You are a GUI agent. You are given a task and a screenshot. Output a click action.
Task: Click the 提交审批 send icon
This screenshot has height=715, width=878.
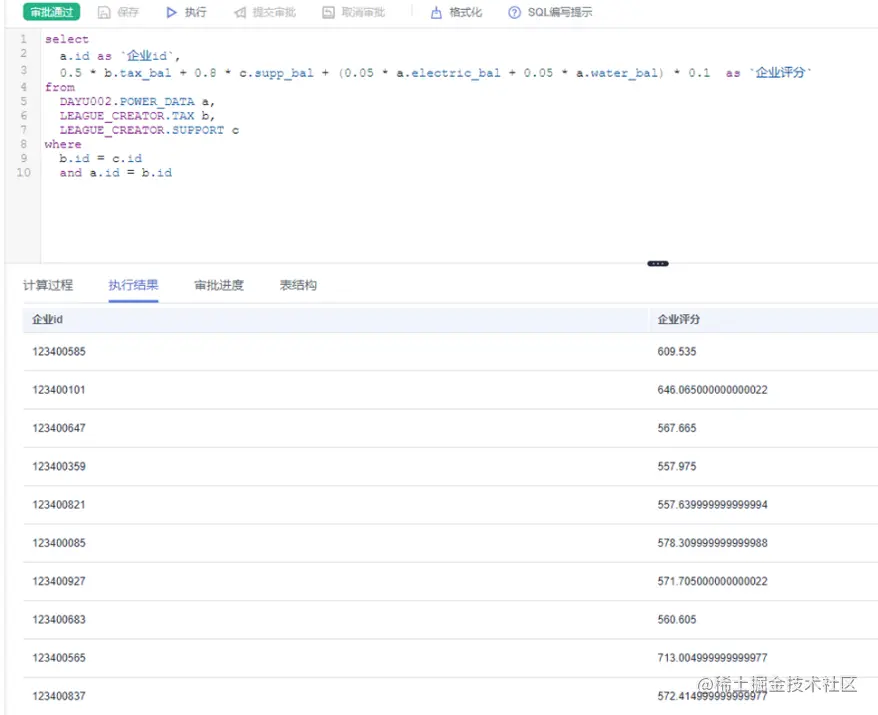[x=240, y=12]
